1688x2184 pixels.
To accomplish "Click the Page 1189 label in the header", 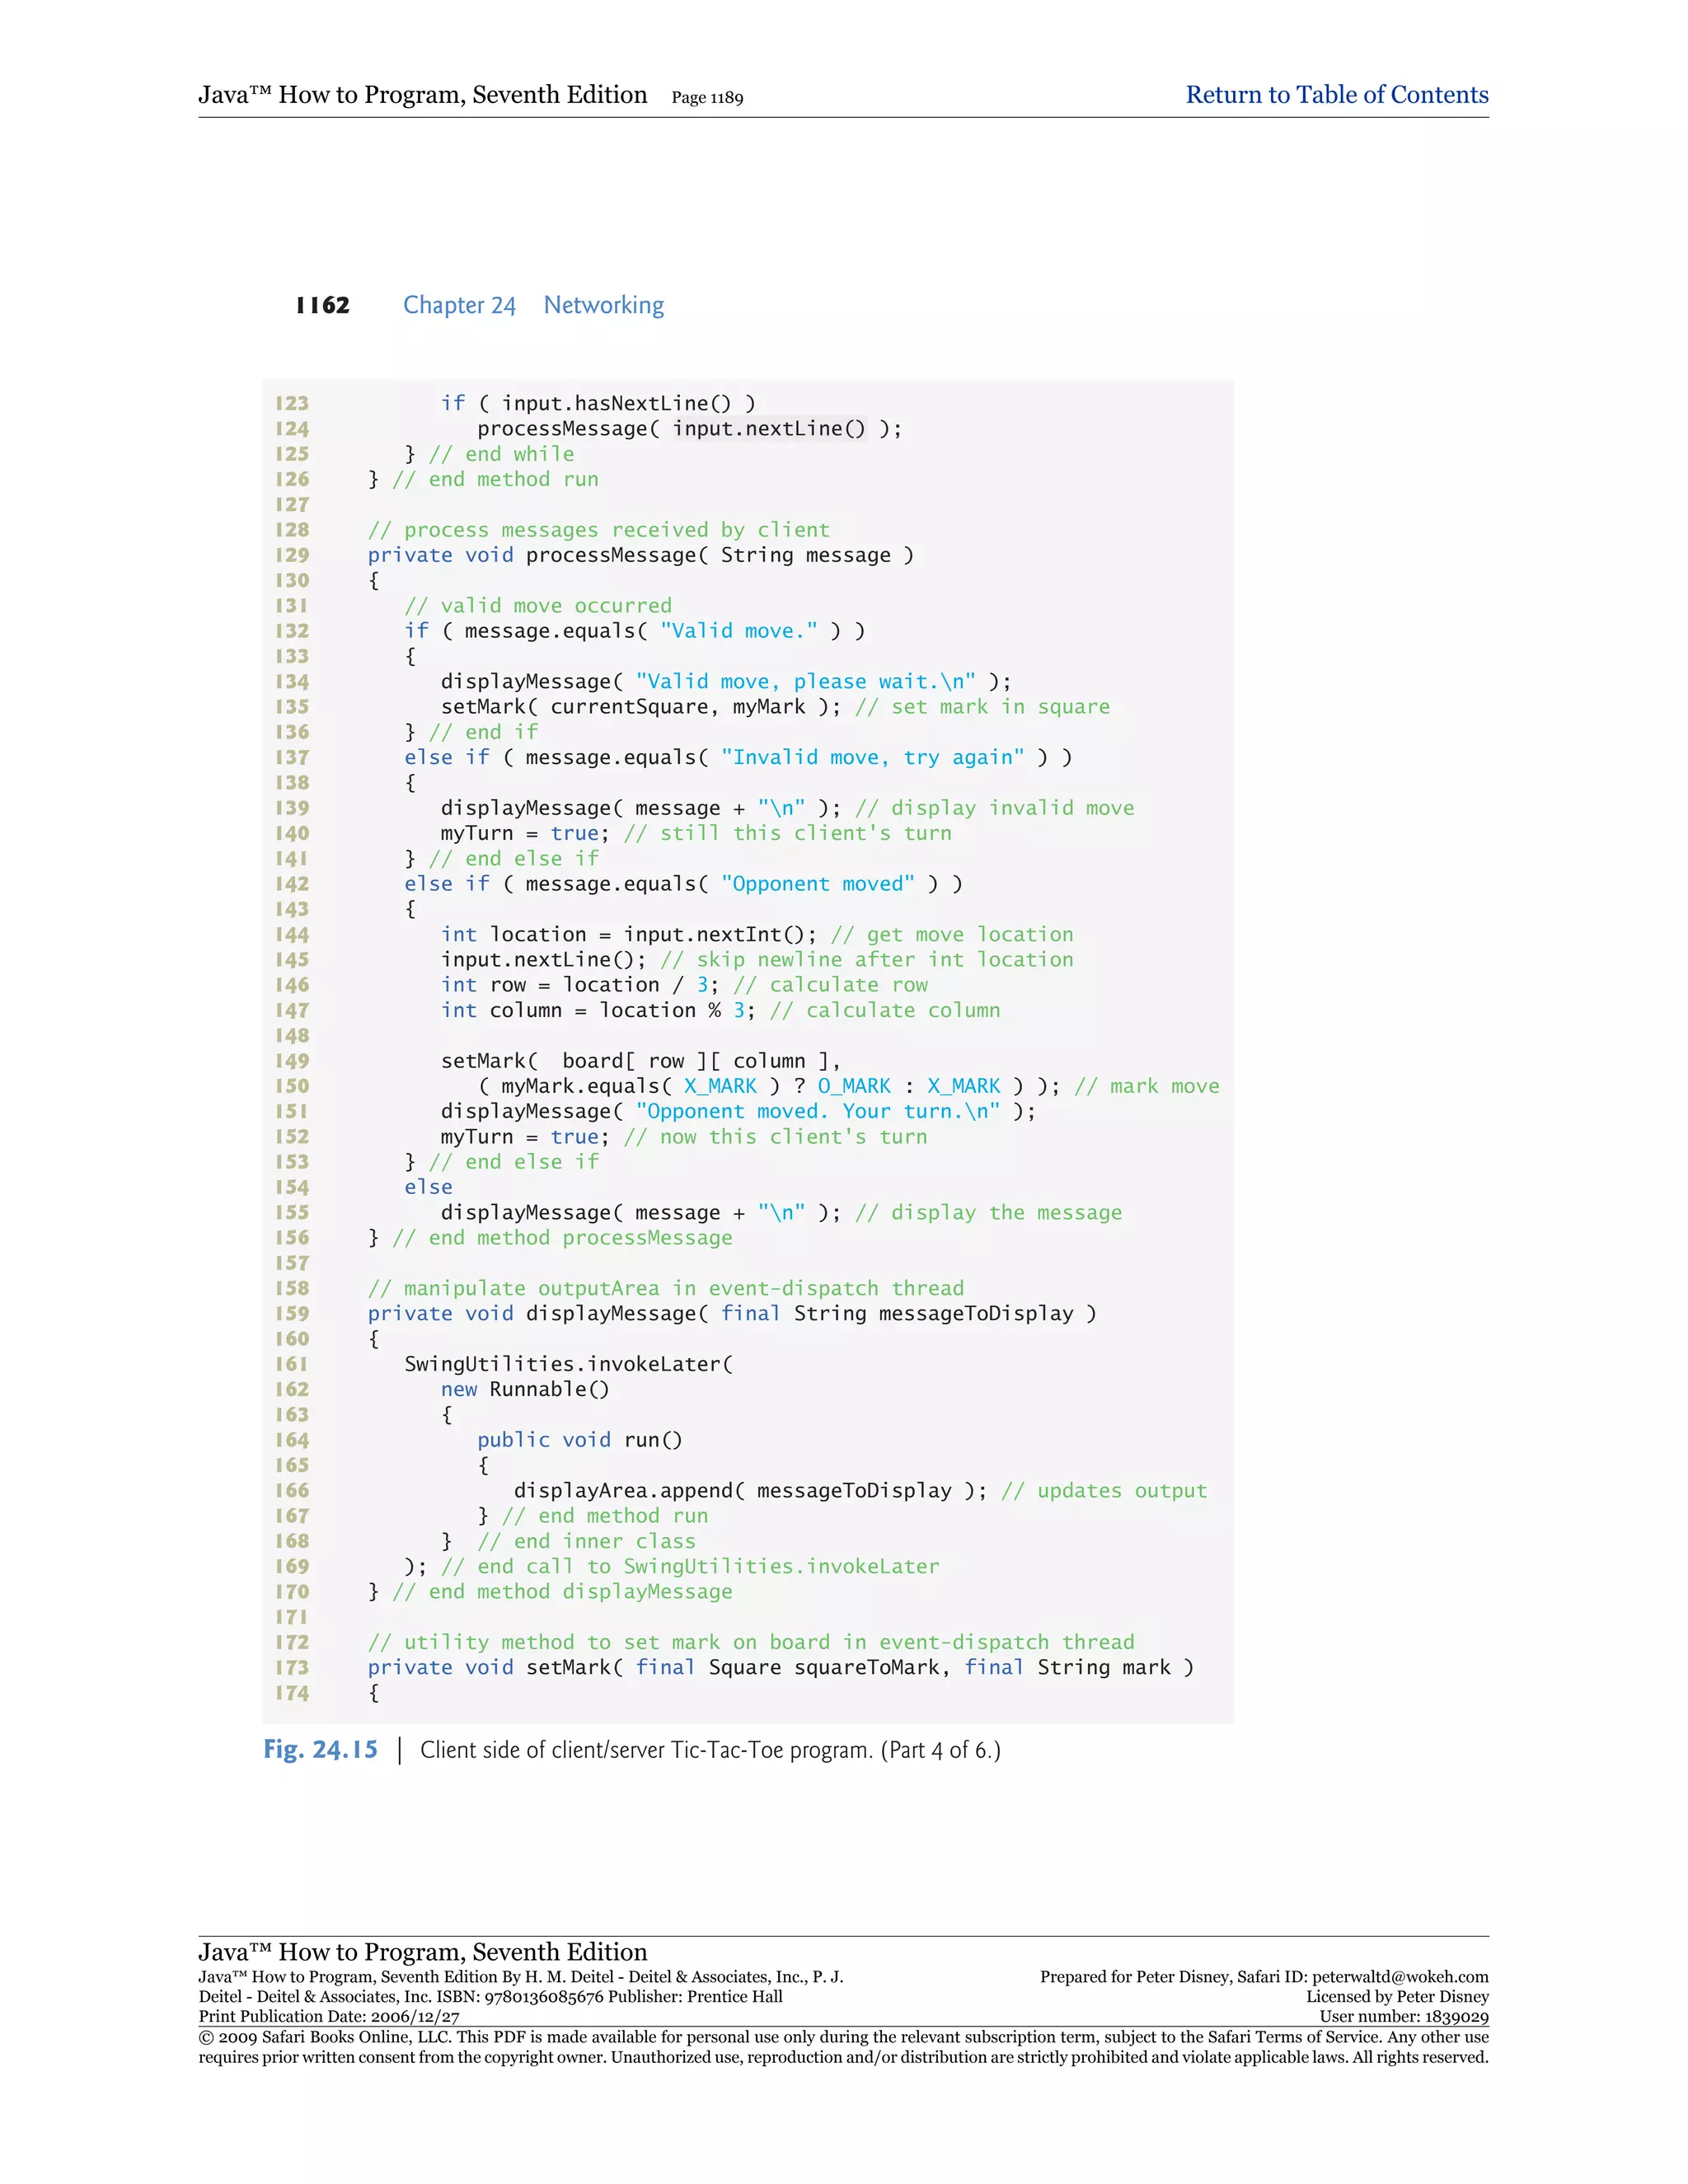I will click(707, 98).
